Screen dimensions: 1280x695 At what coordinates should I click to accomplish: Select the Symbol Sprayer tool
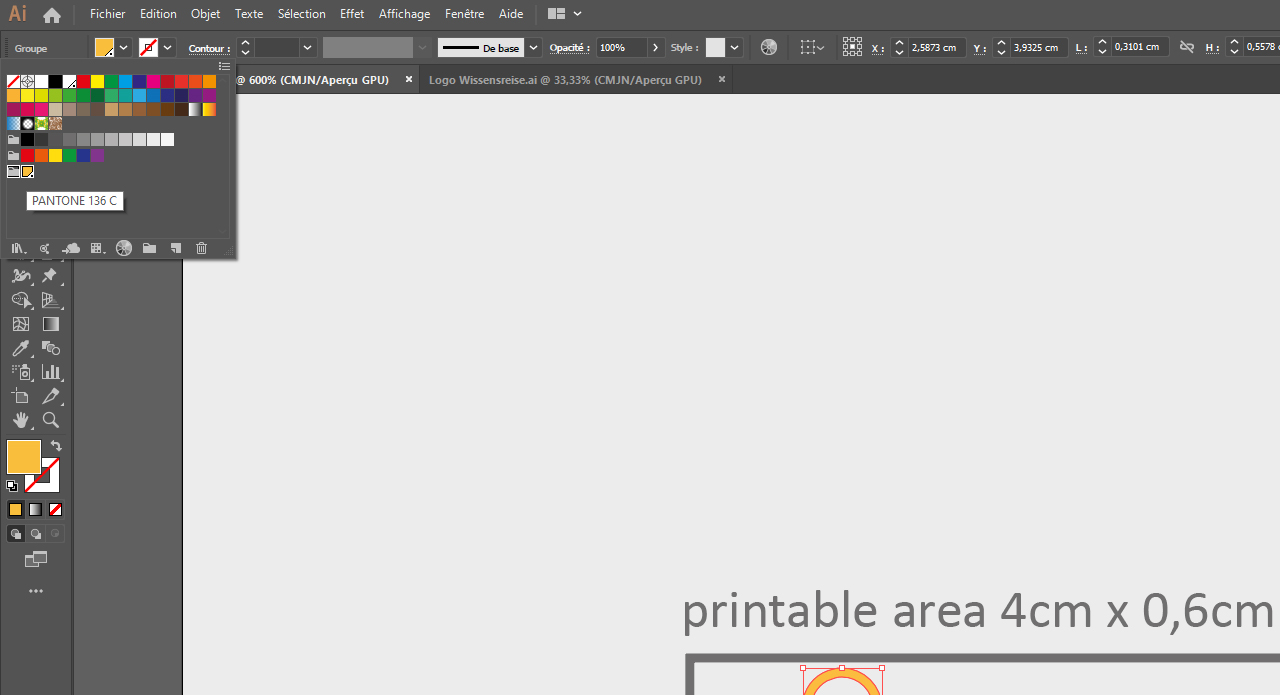pyautogui.click(x=21, y=372)
